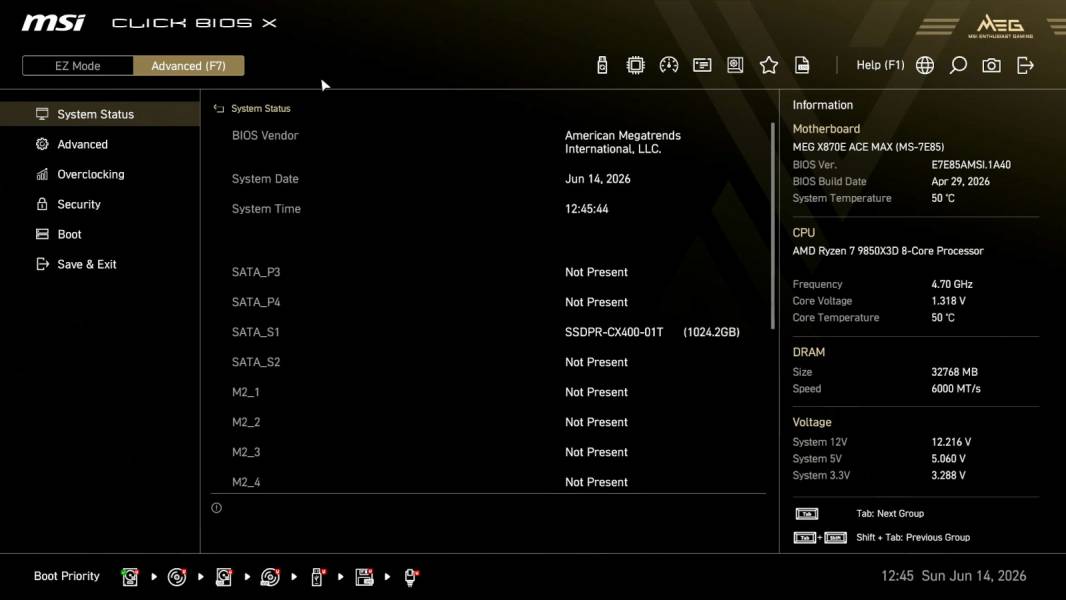Click the info circle icon below the list

pyautogui.click(x=216, y=508)
